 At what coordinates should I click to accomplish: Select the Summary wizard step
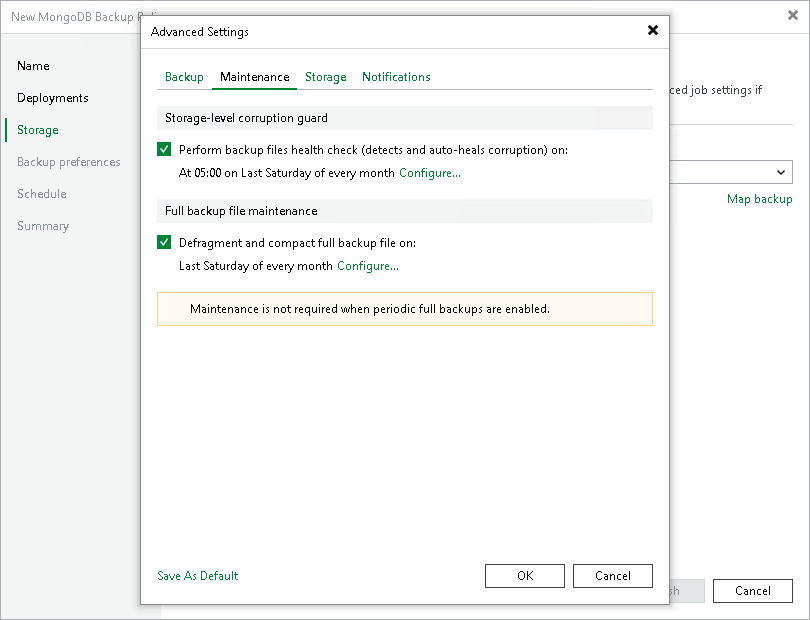[43, 226]
